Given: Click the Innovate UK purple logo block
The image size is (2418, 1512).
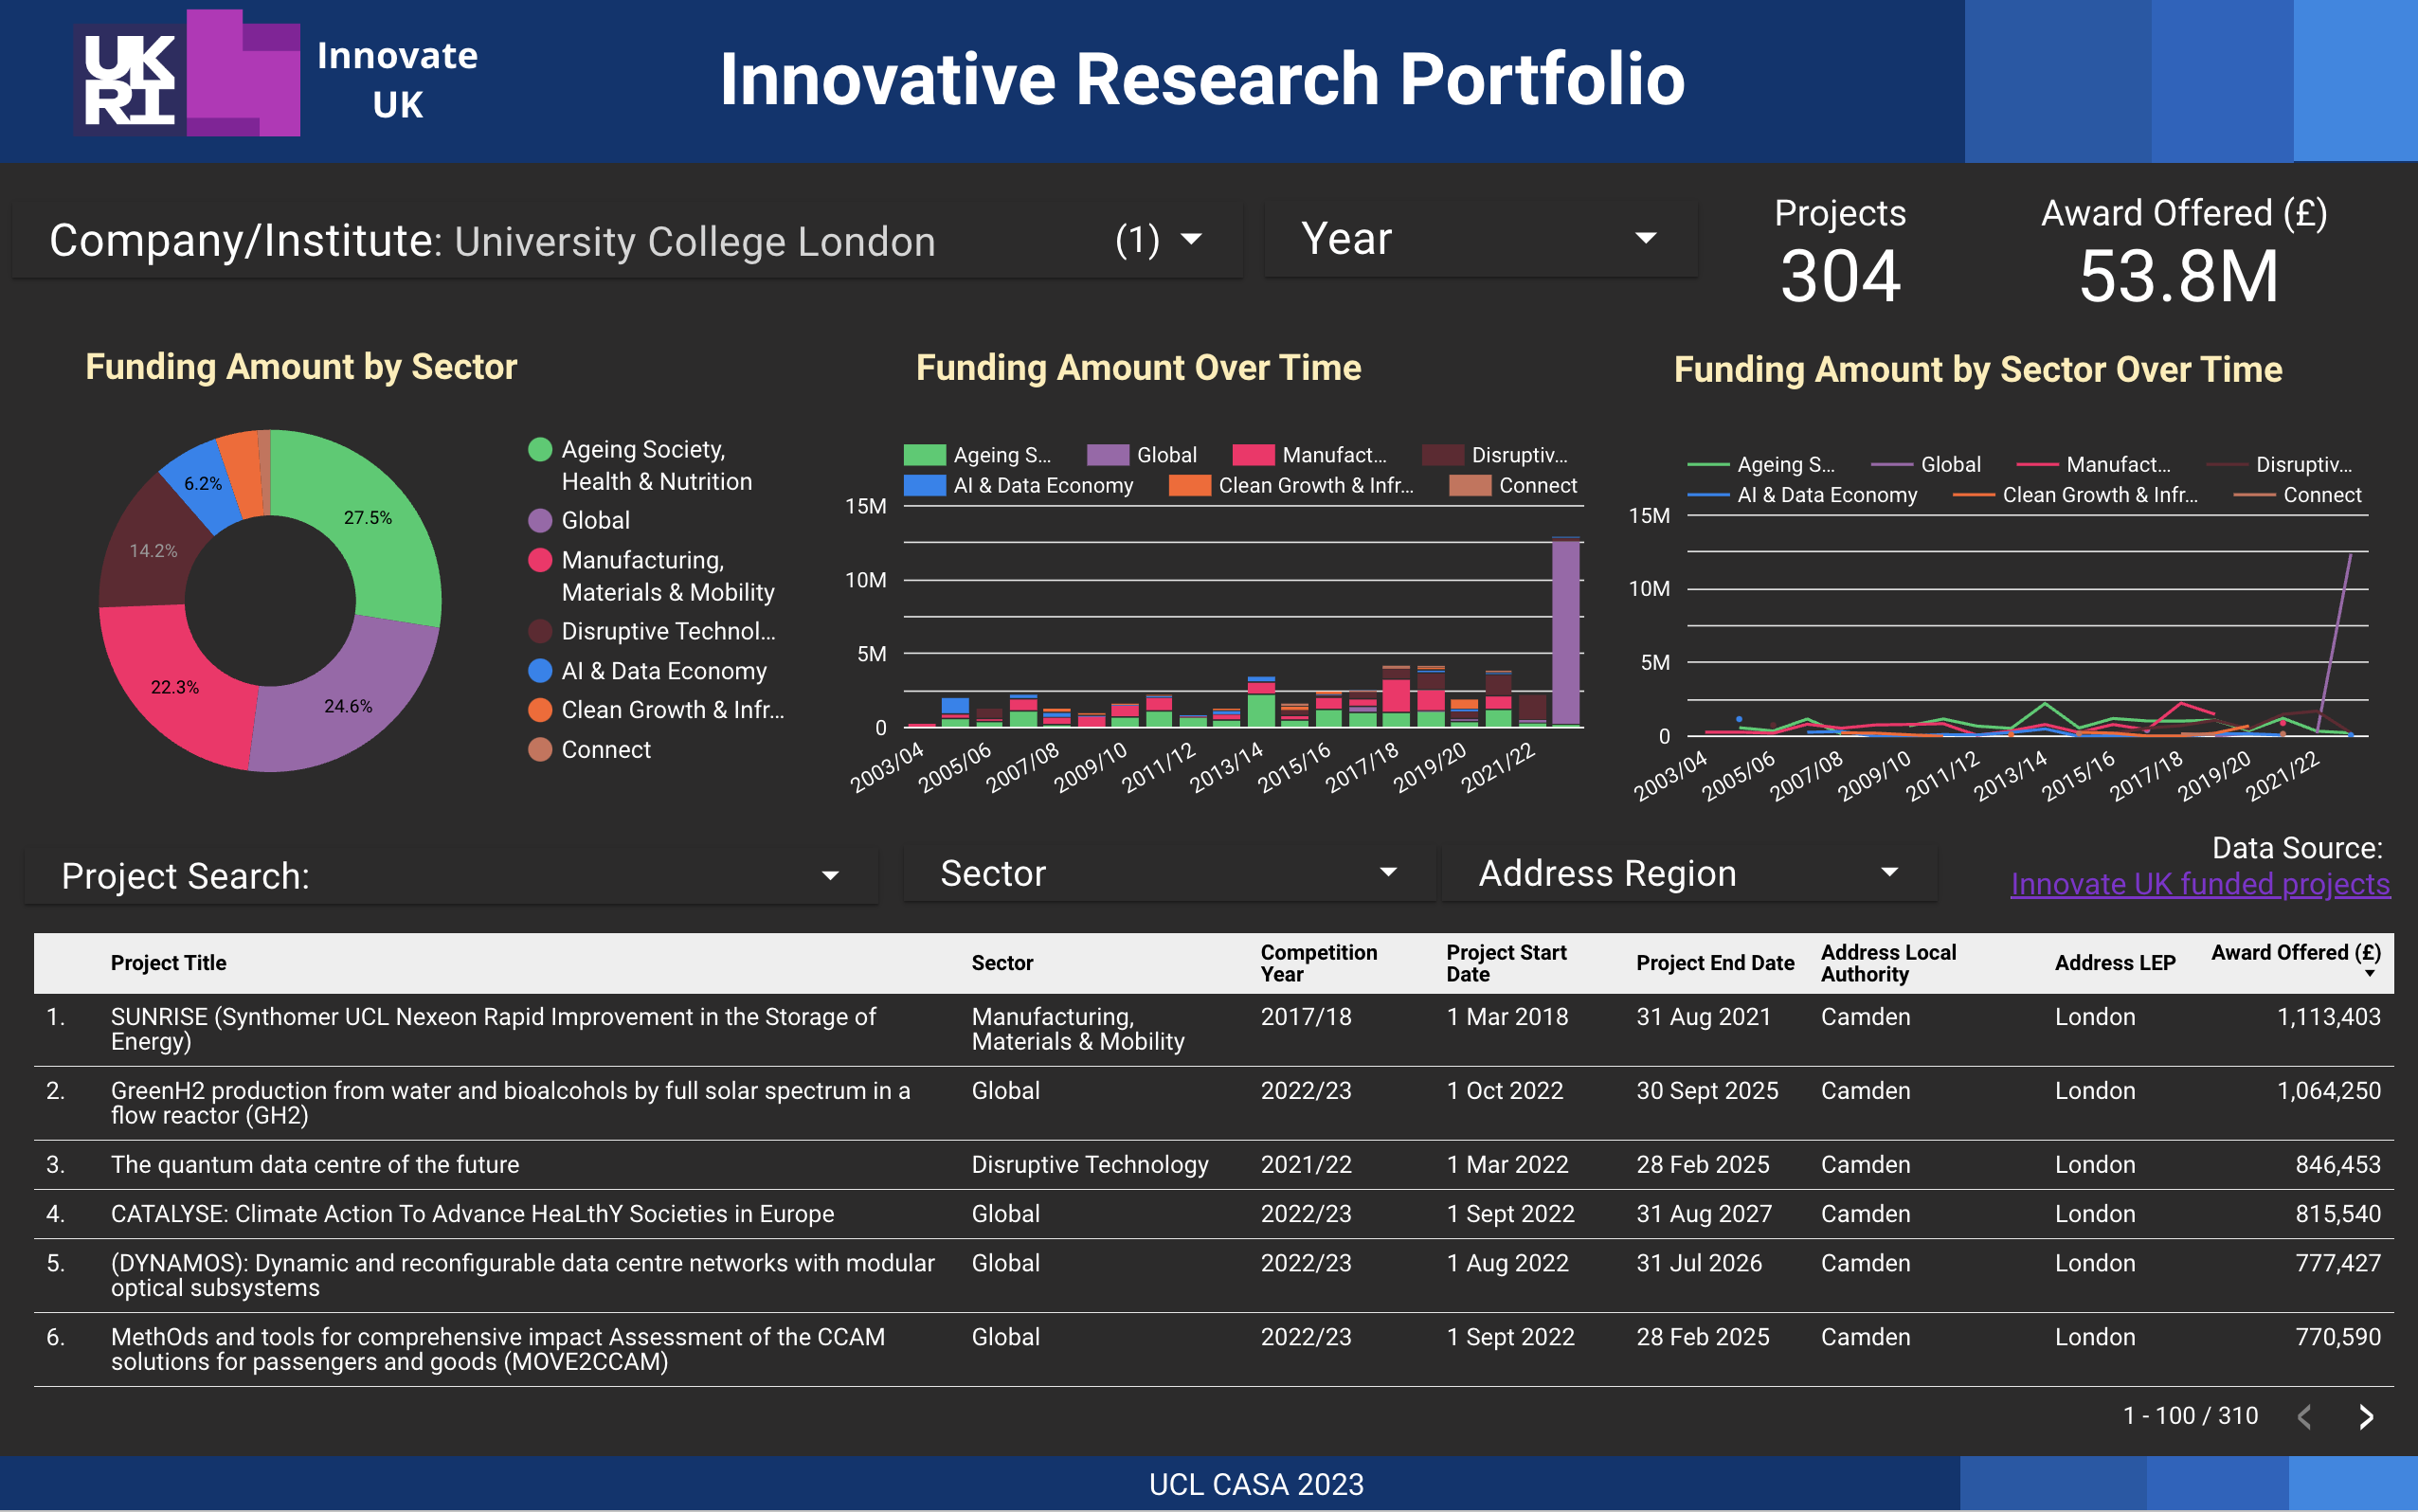Looking at the screenshot, I should (243, 72).
